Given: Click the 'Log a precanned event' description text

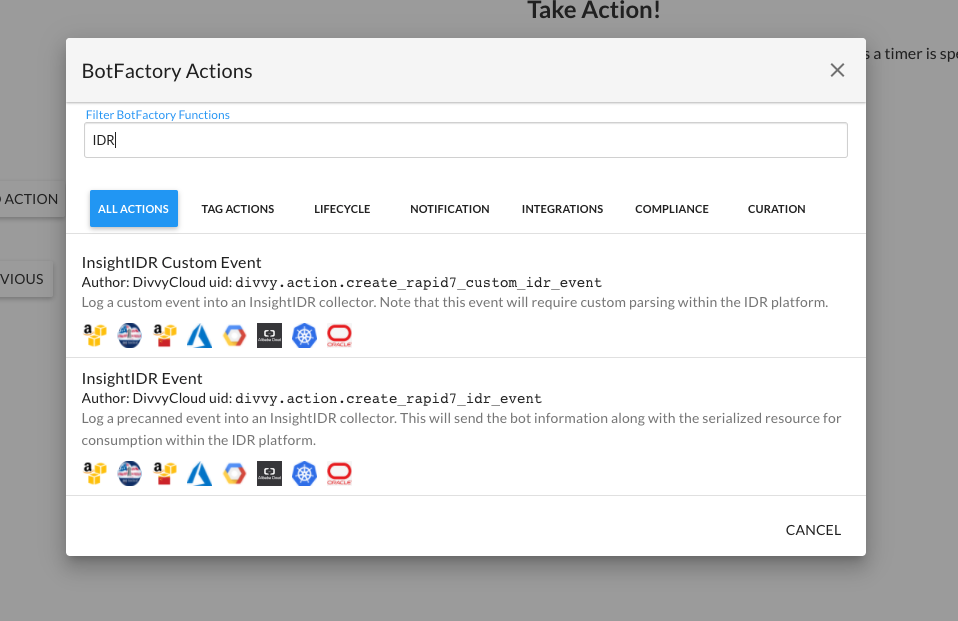Looking at the screenshot, I should [x=461, y=429].
